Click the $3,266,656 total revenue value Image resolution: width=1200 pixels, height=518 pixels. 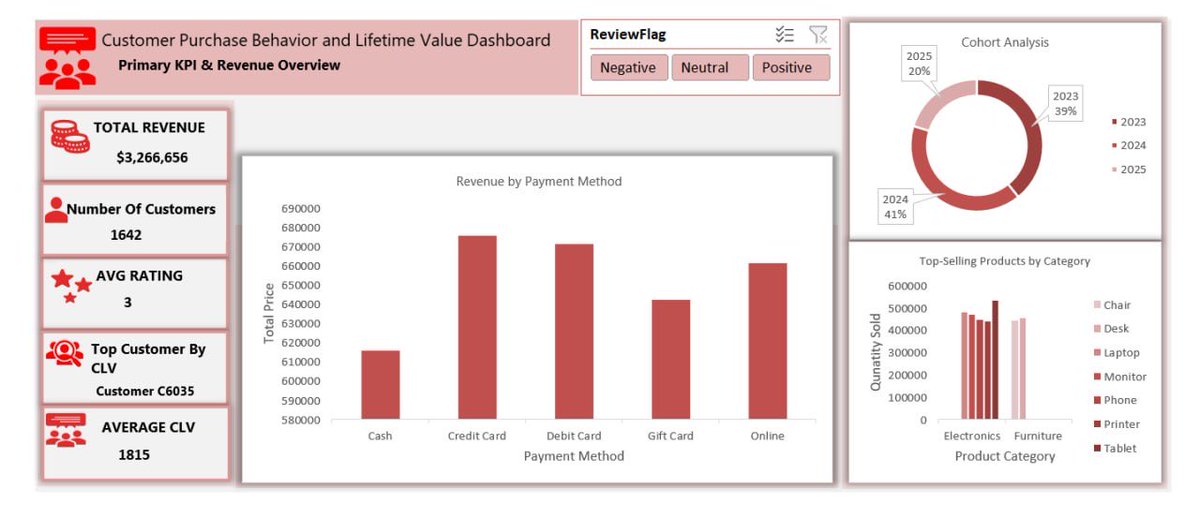(152, 158)
